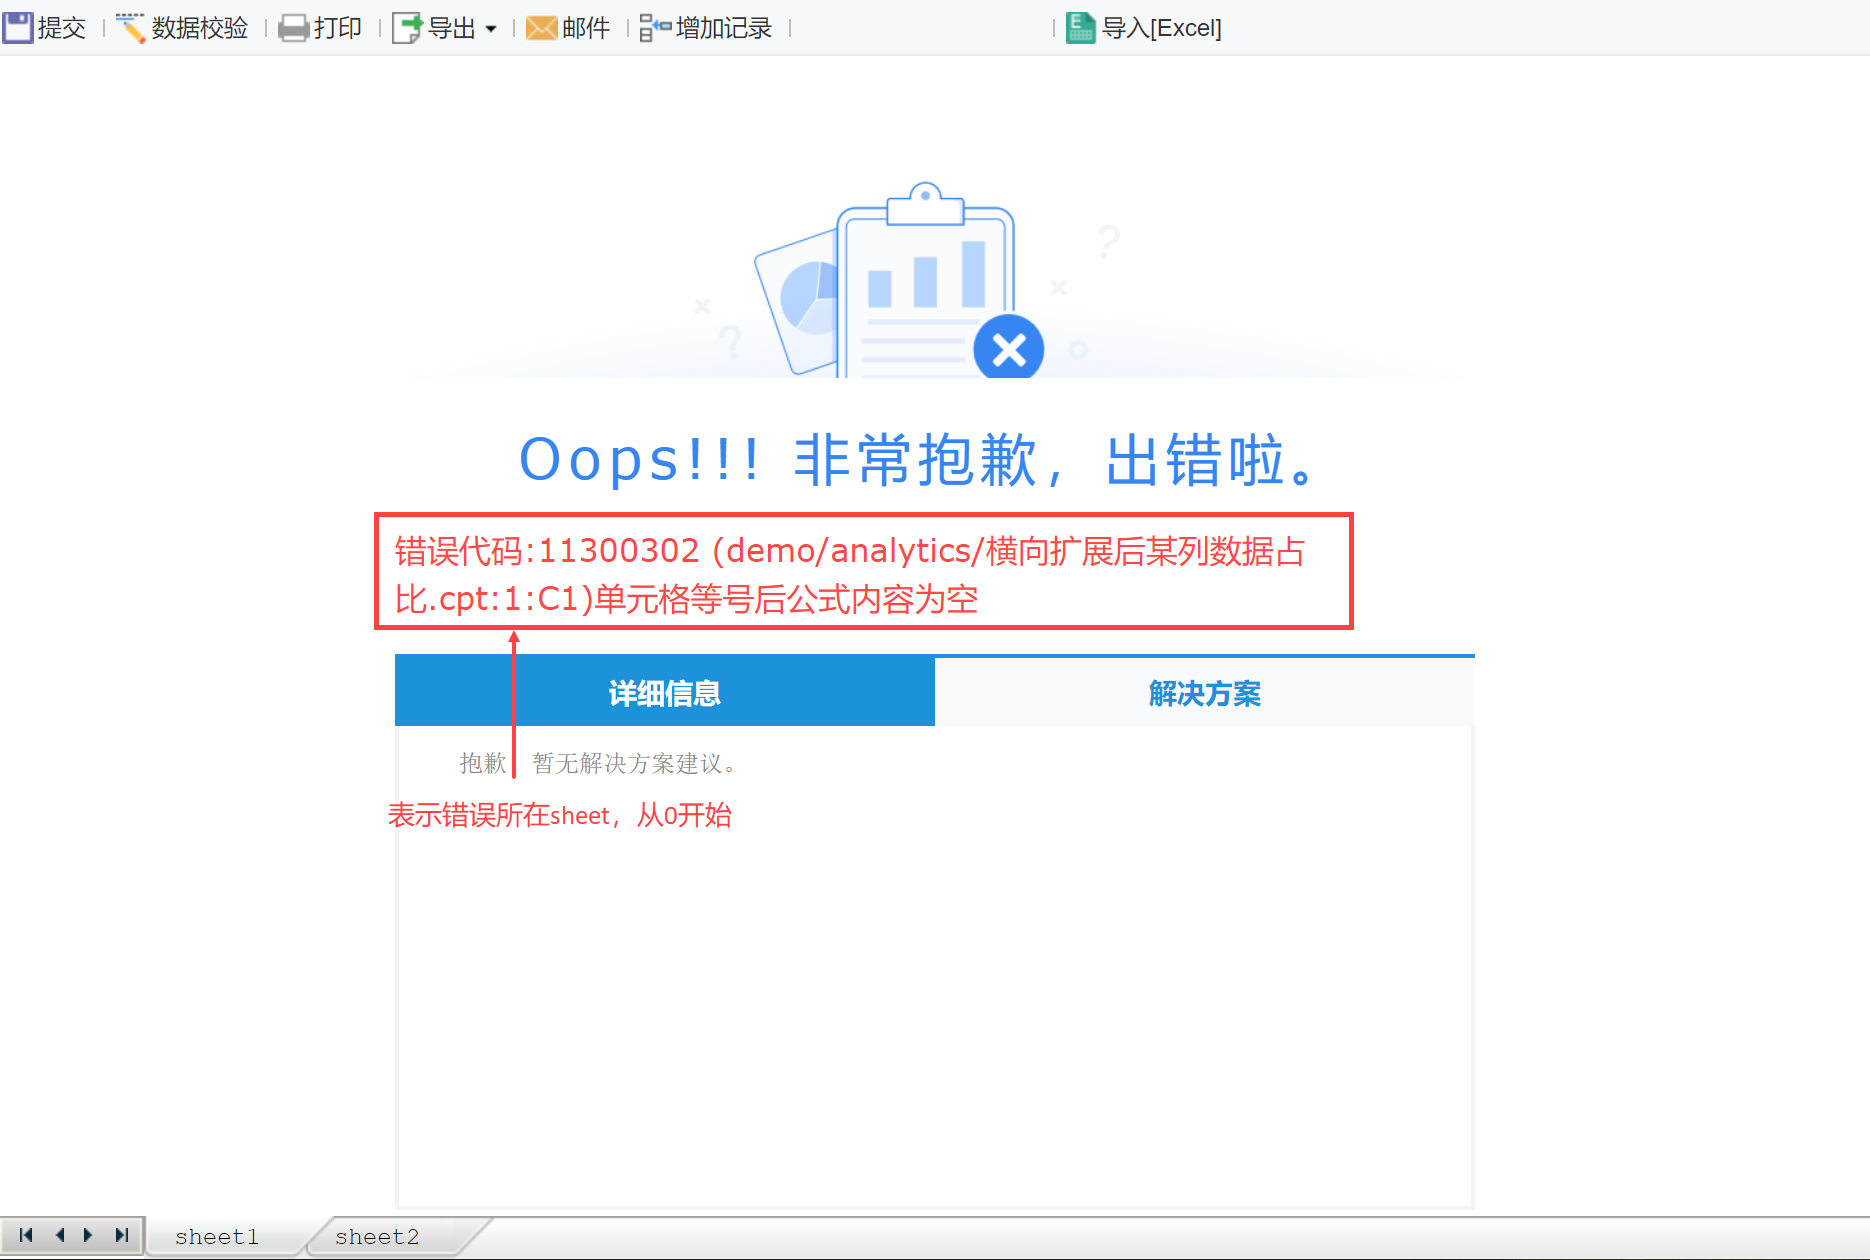Click the 数据校验 toolbar label

(200, 28)
